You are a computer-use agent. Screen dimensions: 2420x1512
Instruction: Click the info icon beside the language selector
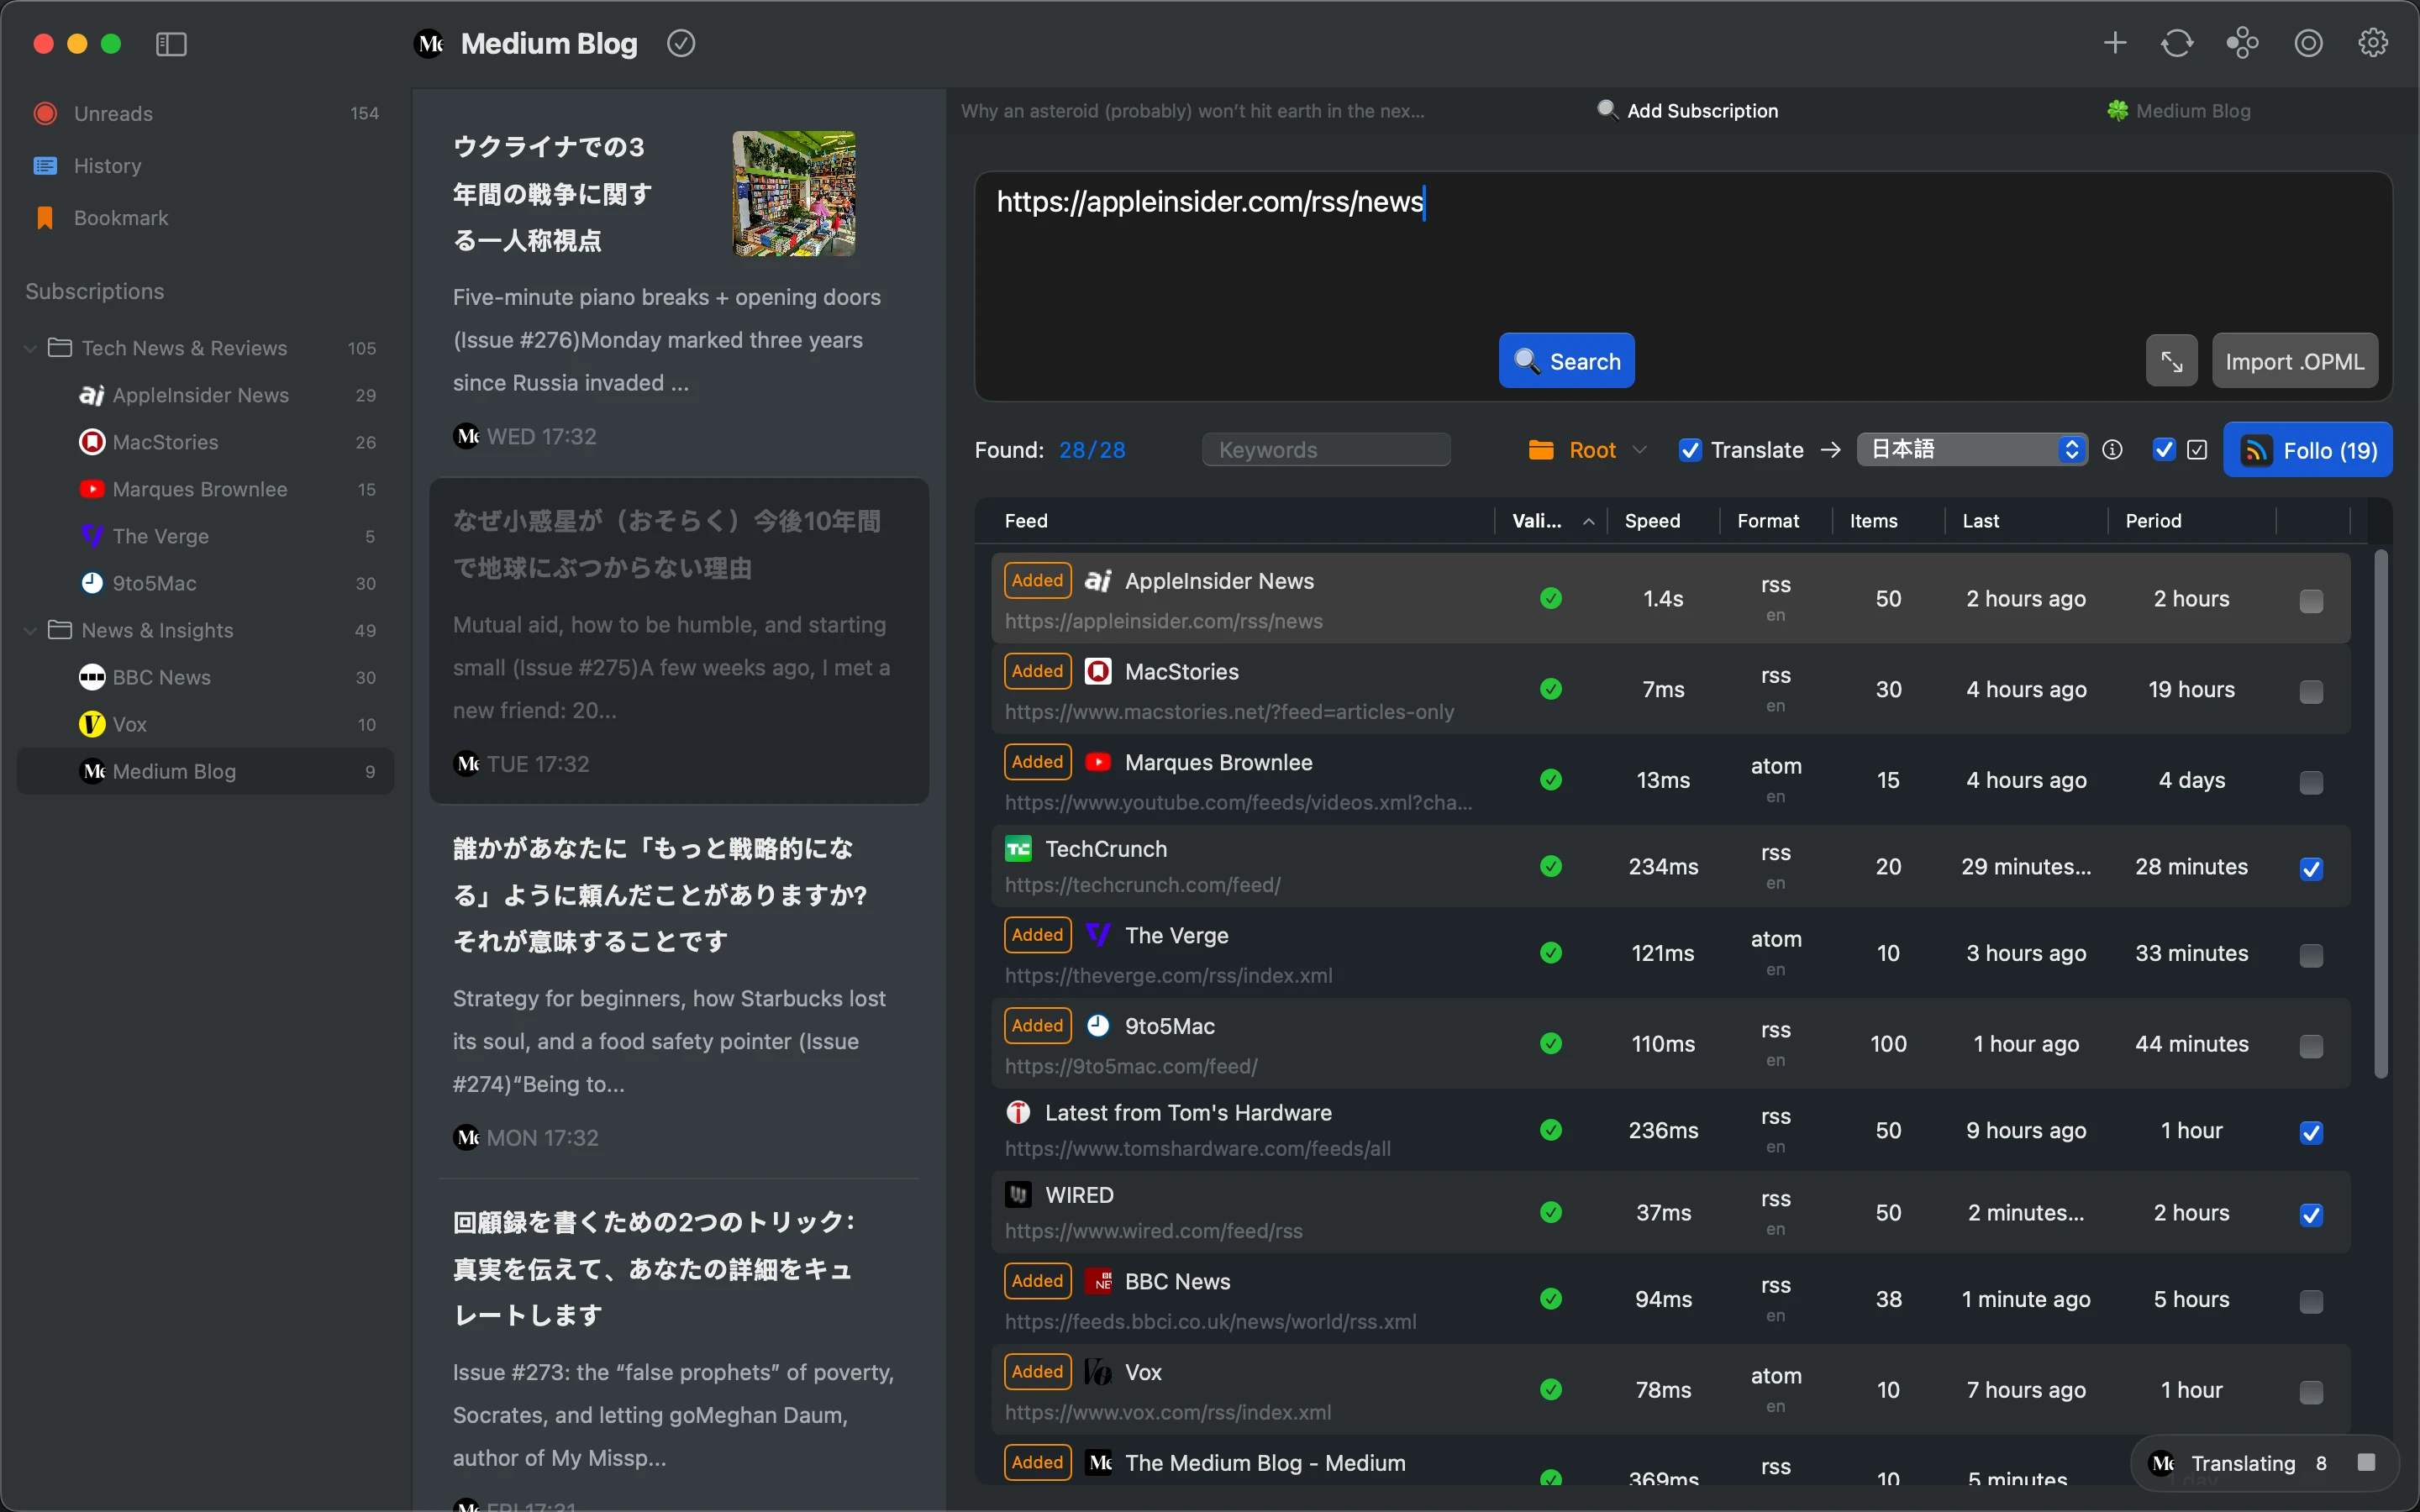pos(2113,449)
